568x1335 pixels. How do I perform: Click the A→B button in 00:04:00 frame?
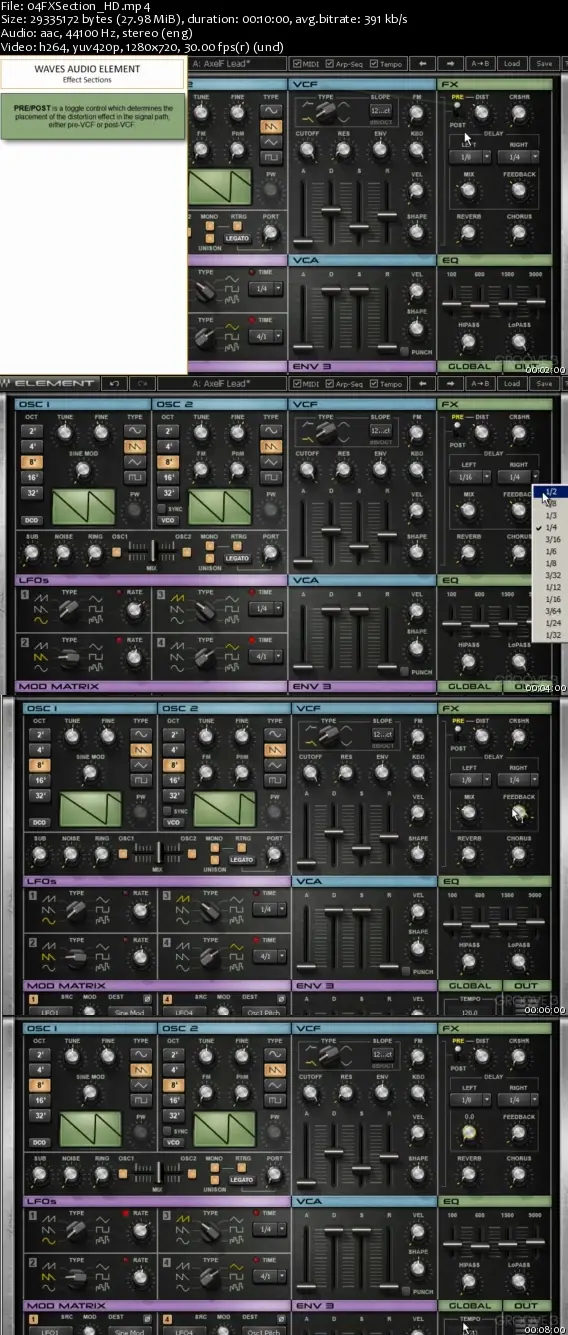[481, 384]
